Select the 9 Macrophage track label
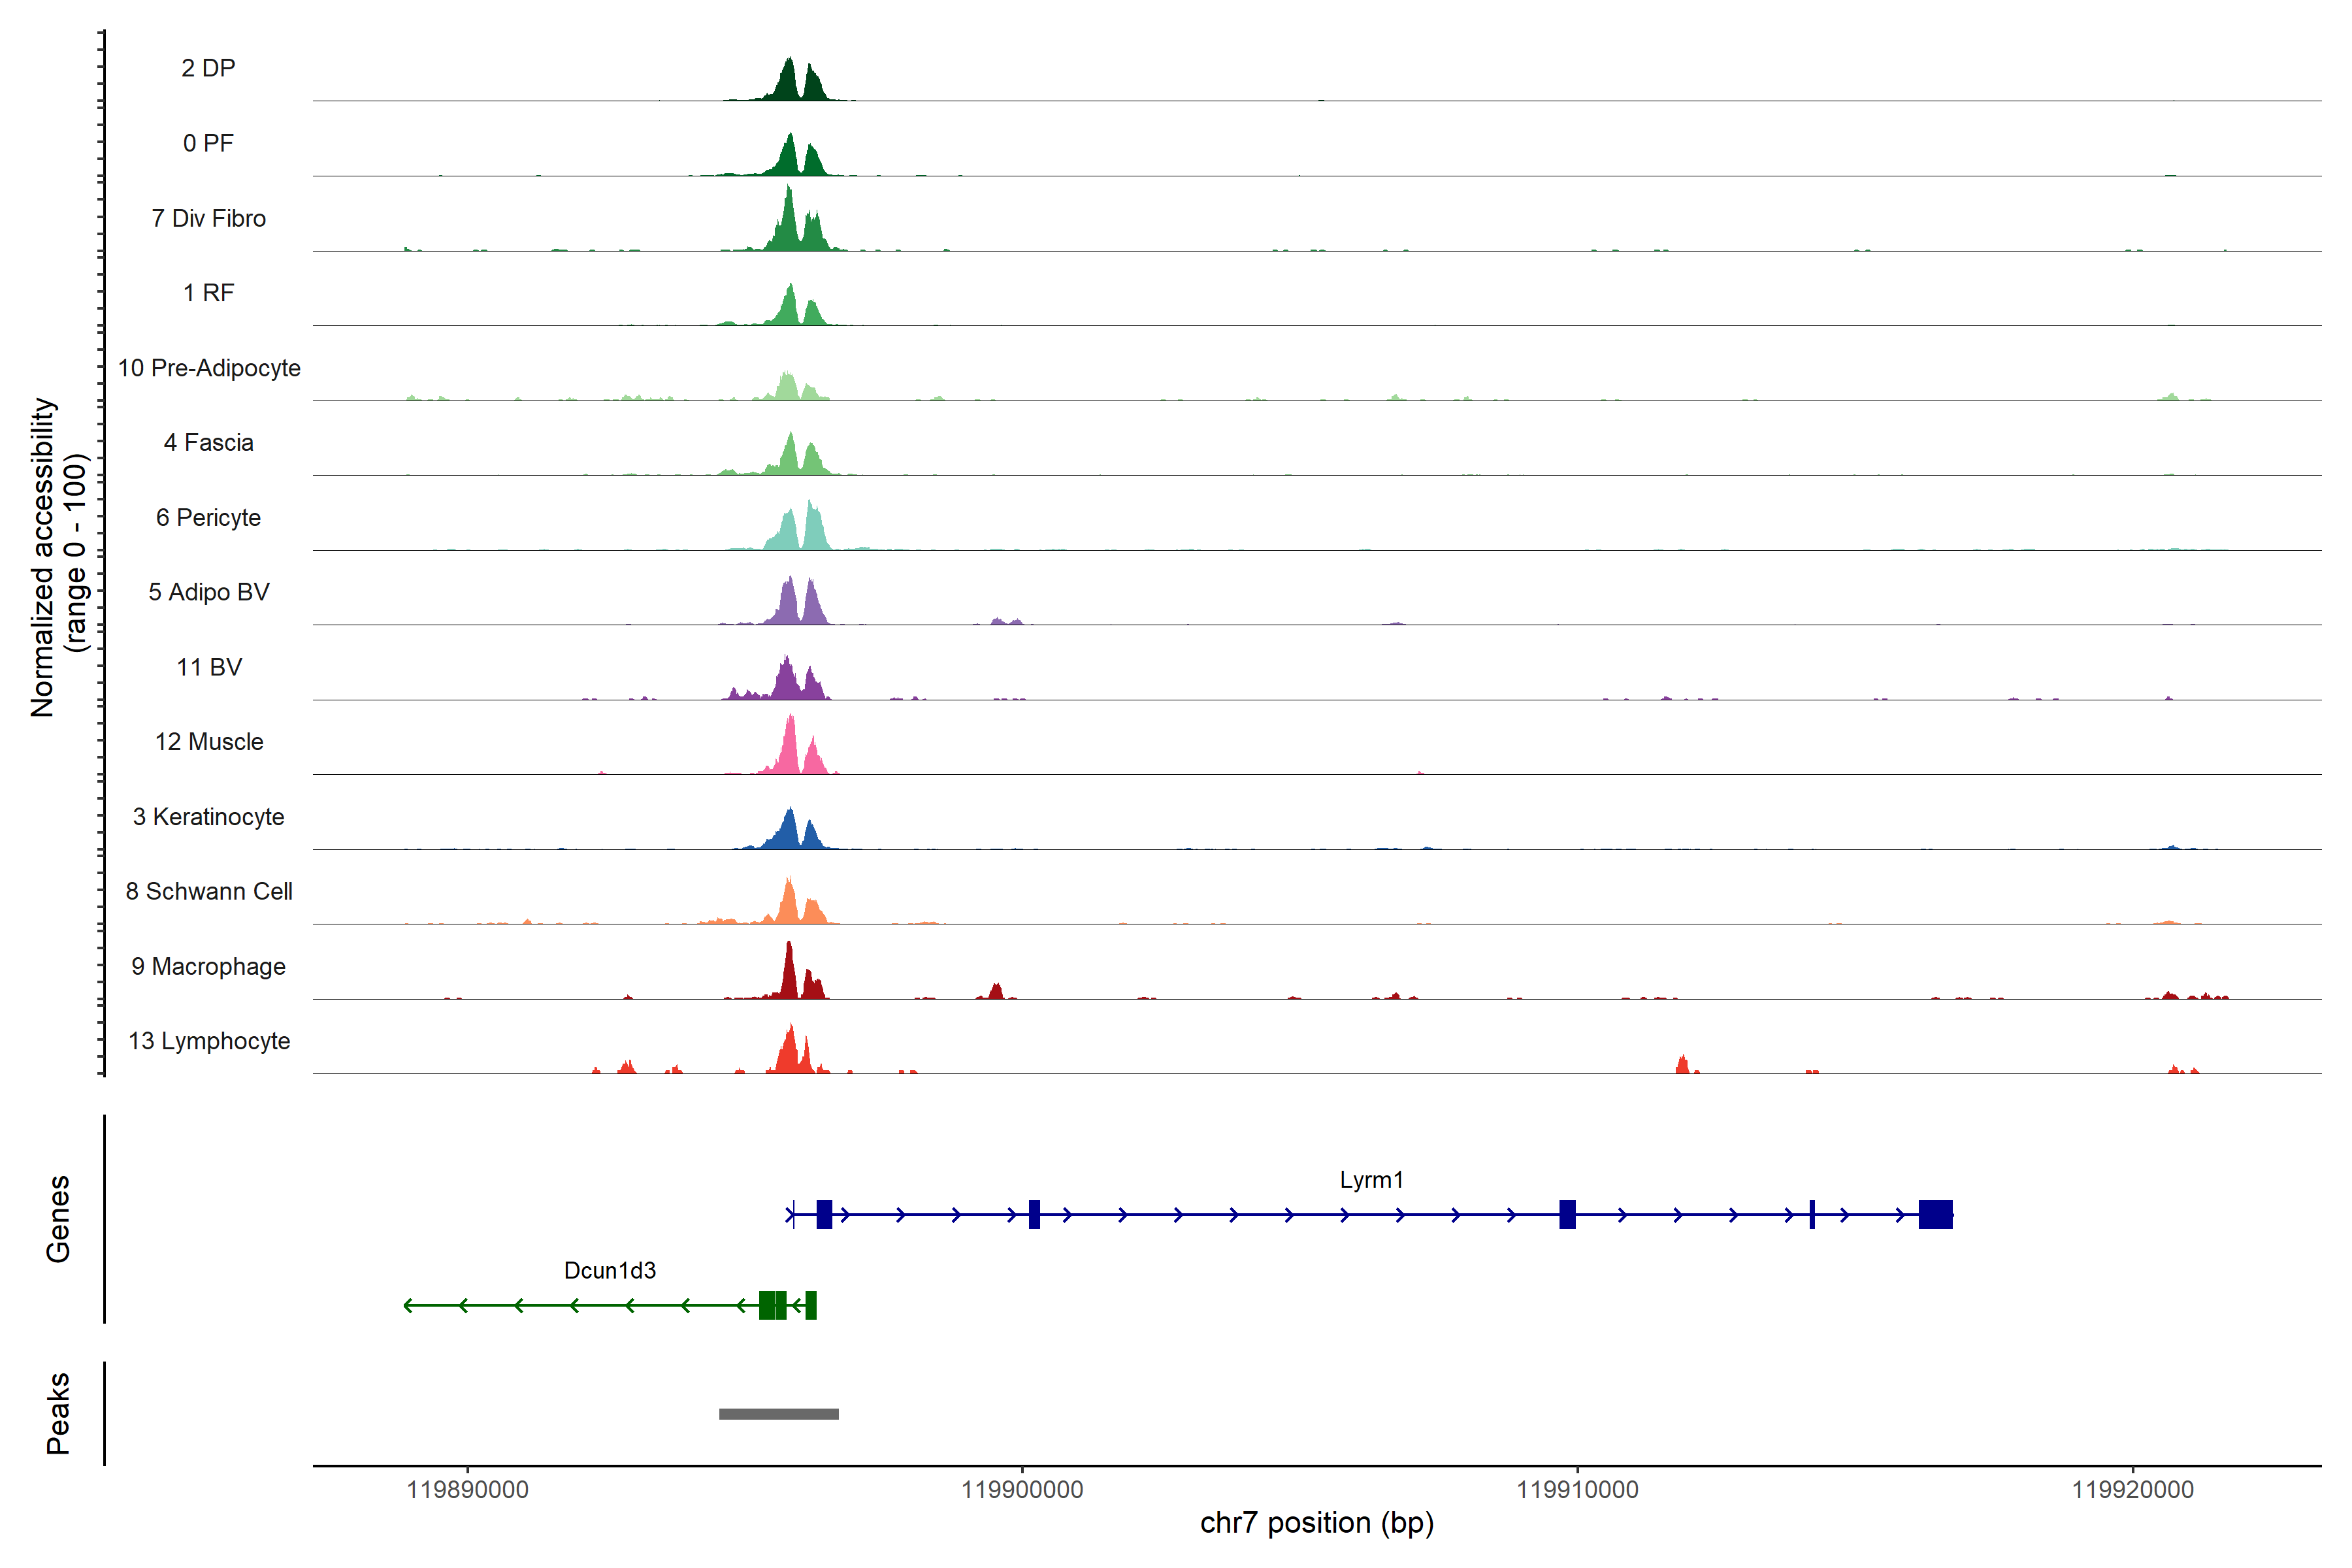The image size is (2352, 1568). 208,966
